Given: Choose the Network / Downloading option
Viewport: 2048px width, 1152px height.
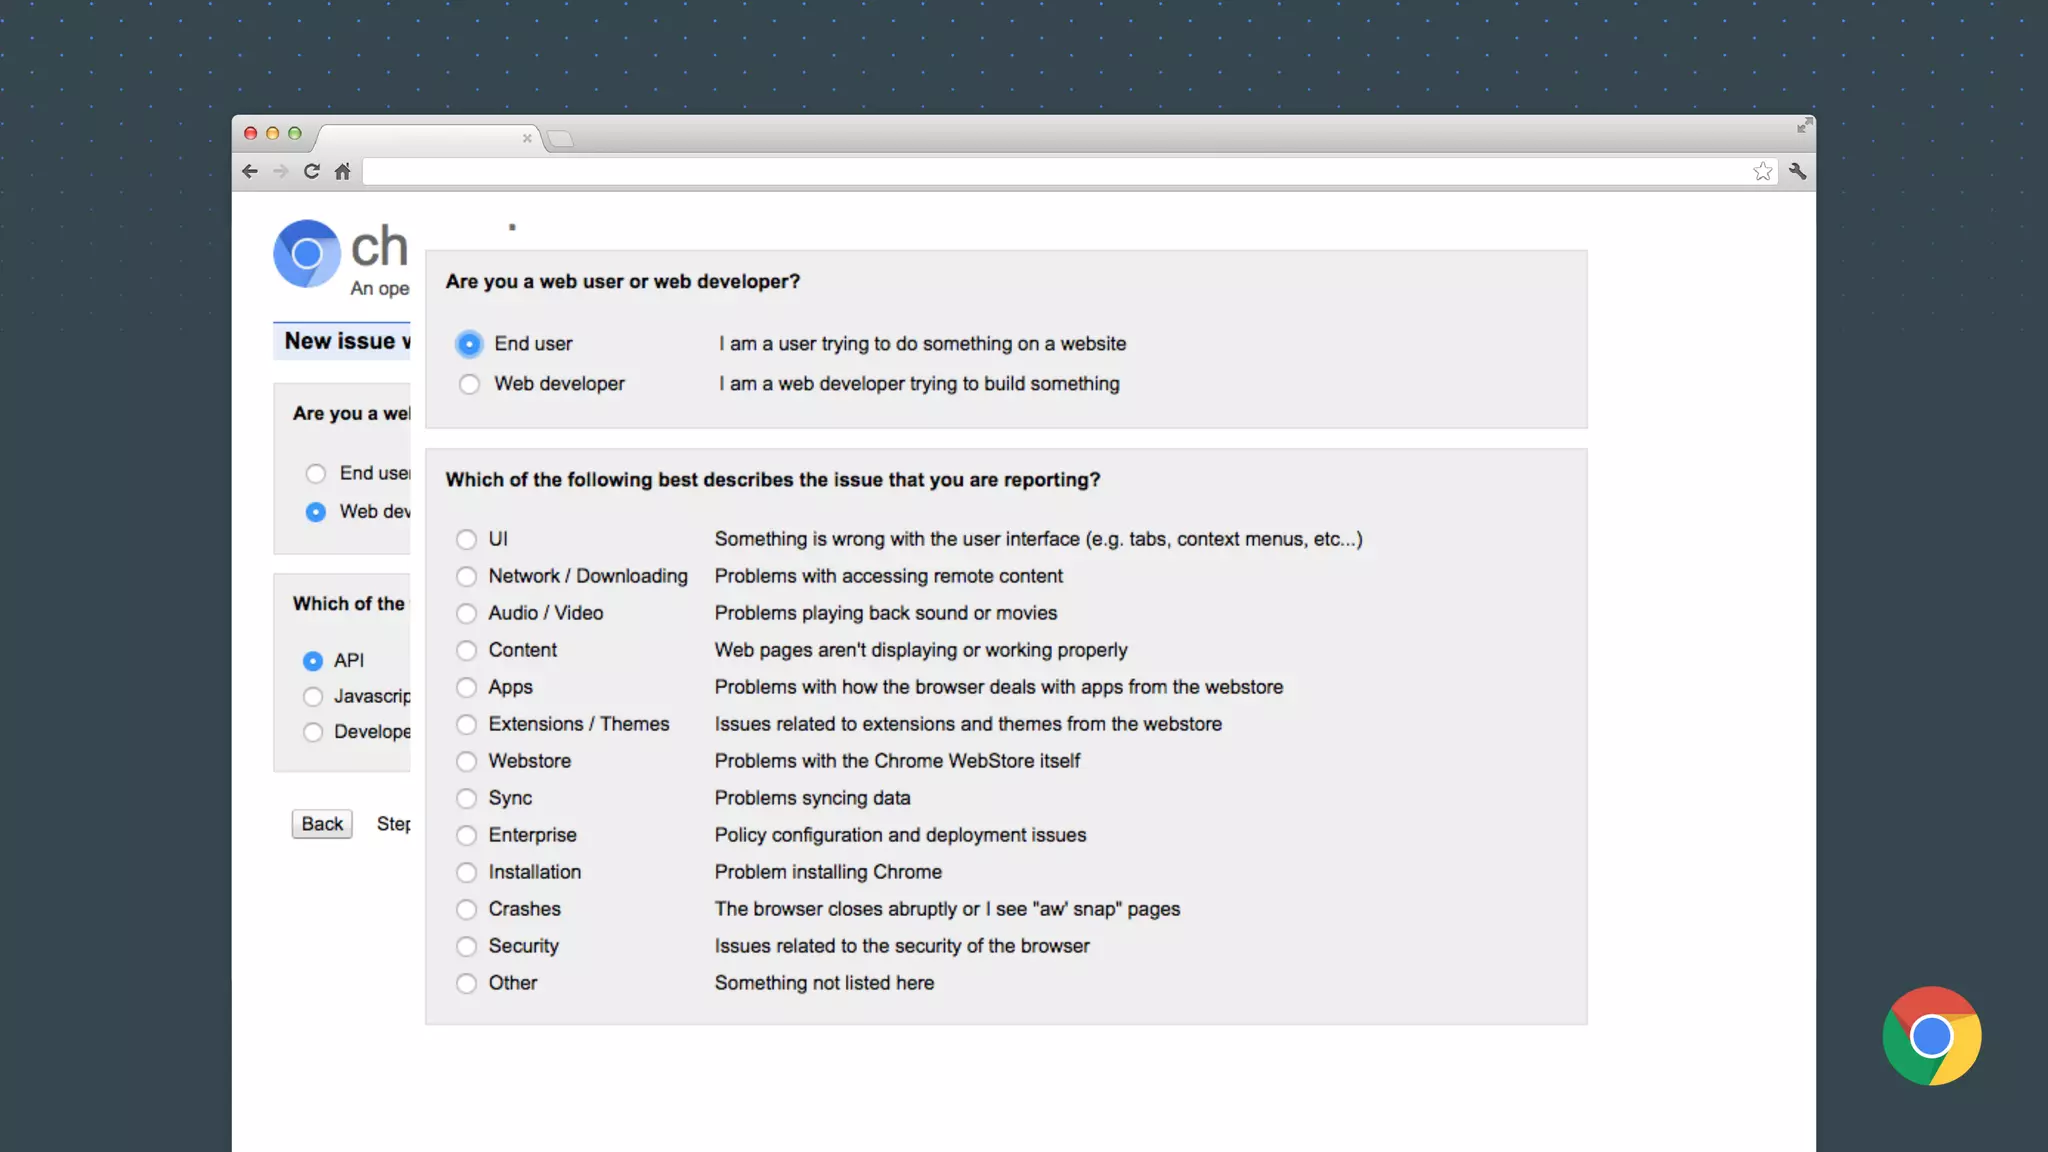Looking at the screenshot, I should point(466,577).
